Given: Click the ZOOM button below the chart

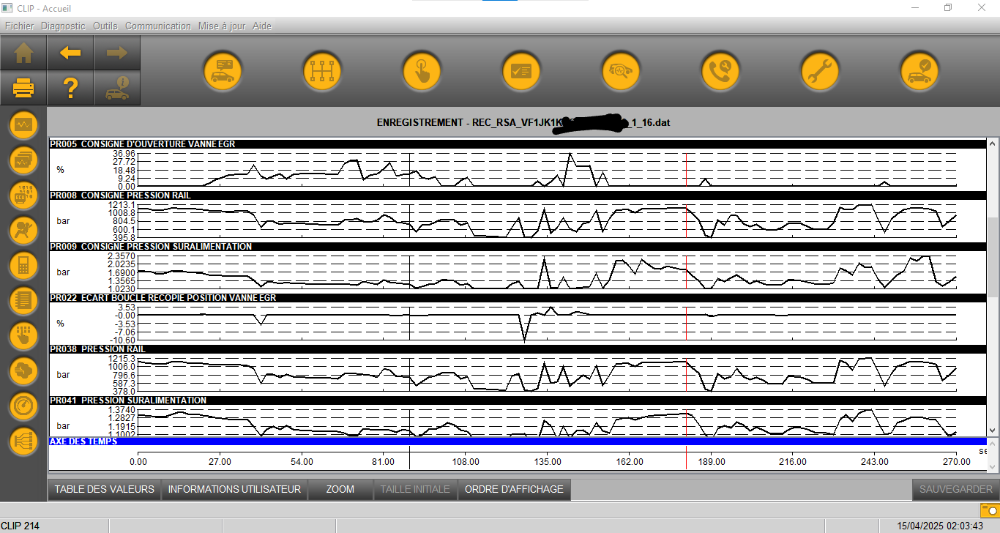Looking at the screenshot, I should [x=340, y=489].
